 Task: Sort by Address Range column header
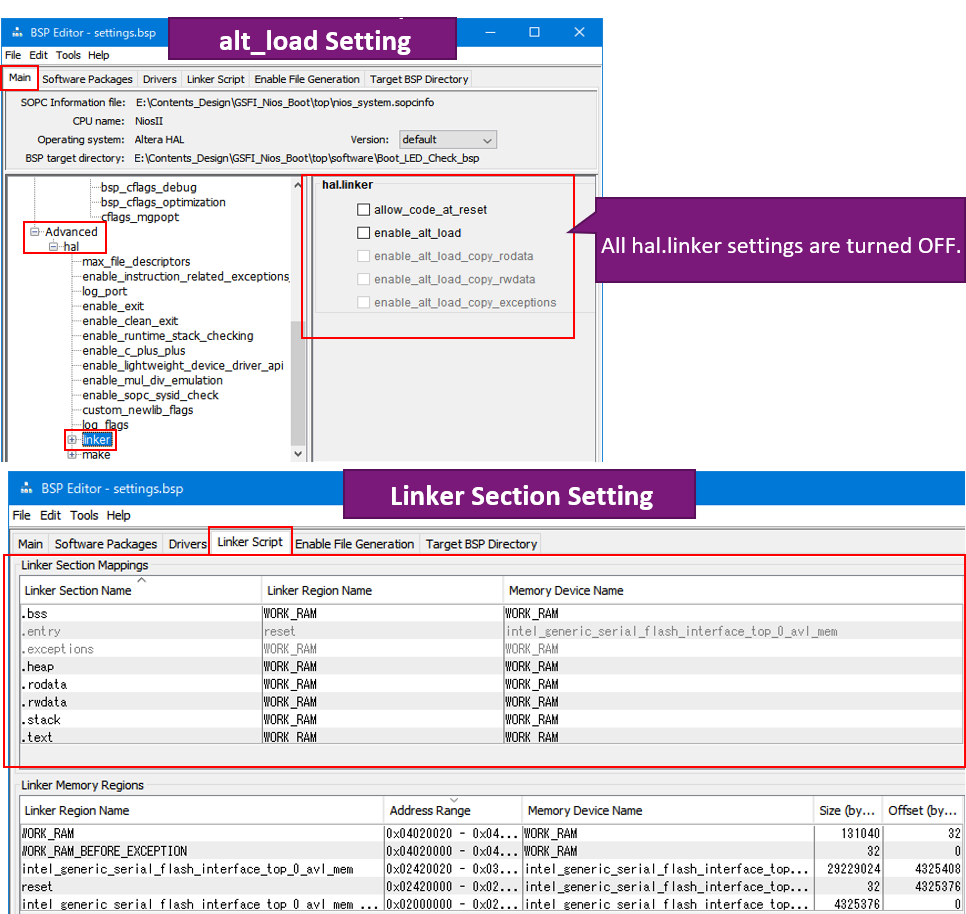453,811
